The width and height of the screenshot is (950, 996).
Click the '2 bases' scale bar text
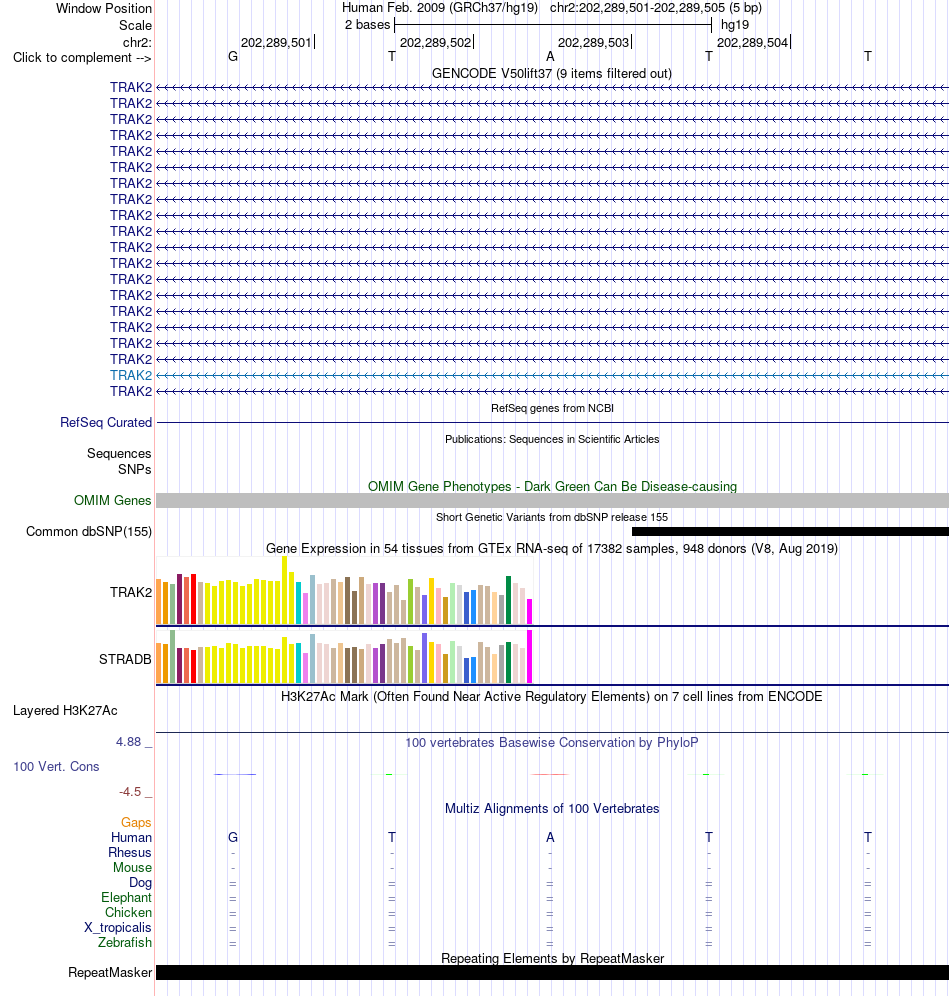(x=367, y=25)
